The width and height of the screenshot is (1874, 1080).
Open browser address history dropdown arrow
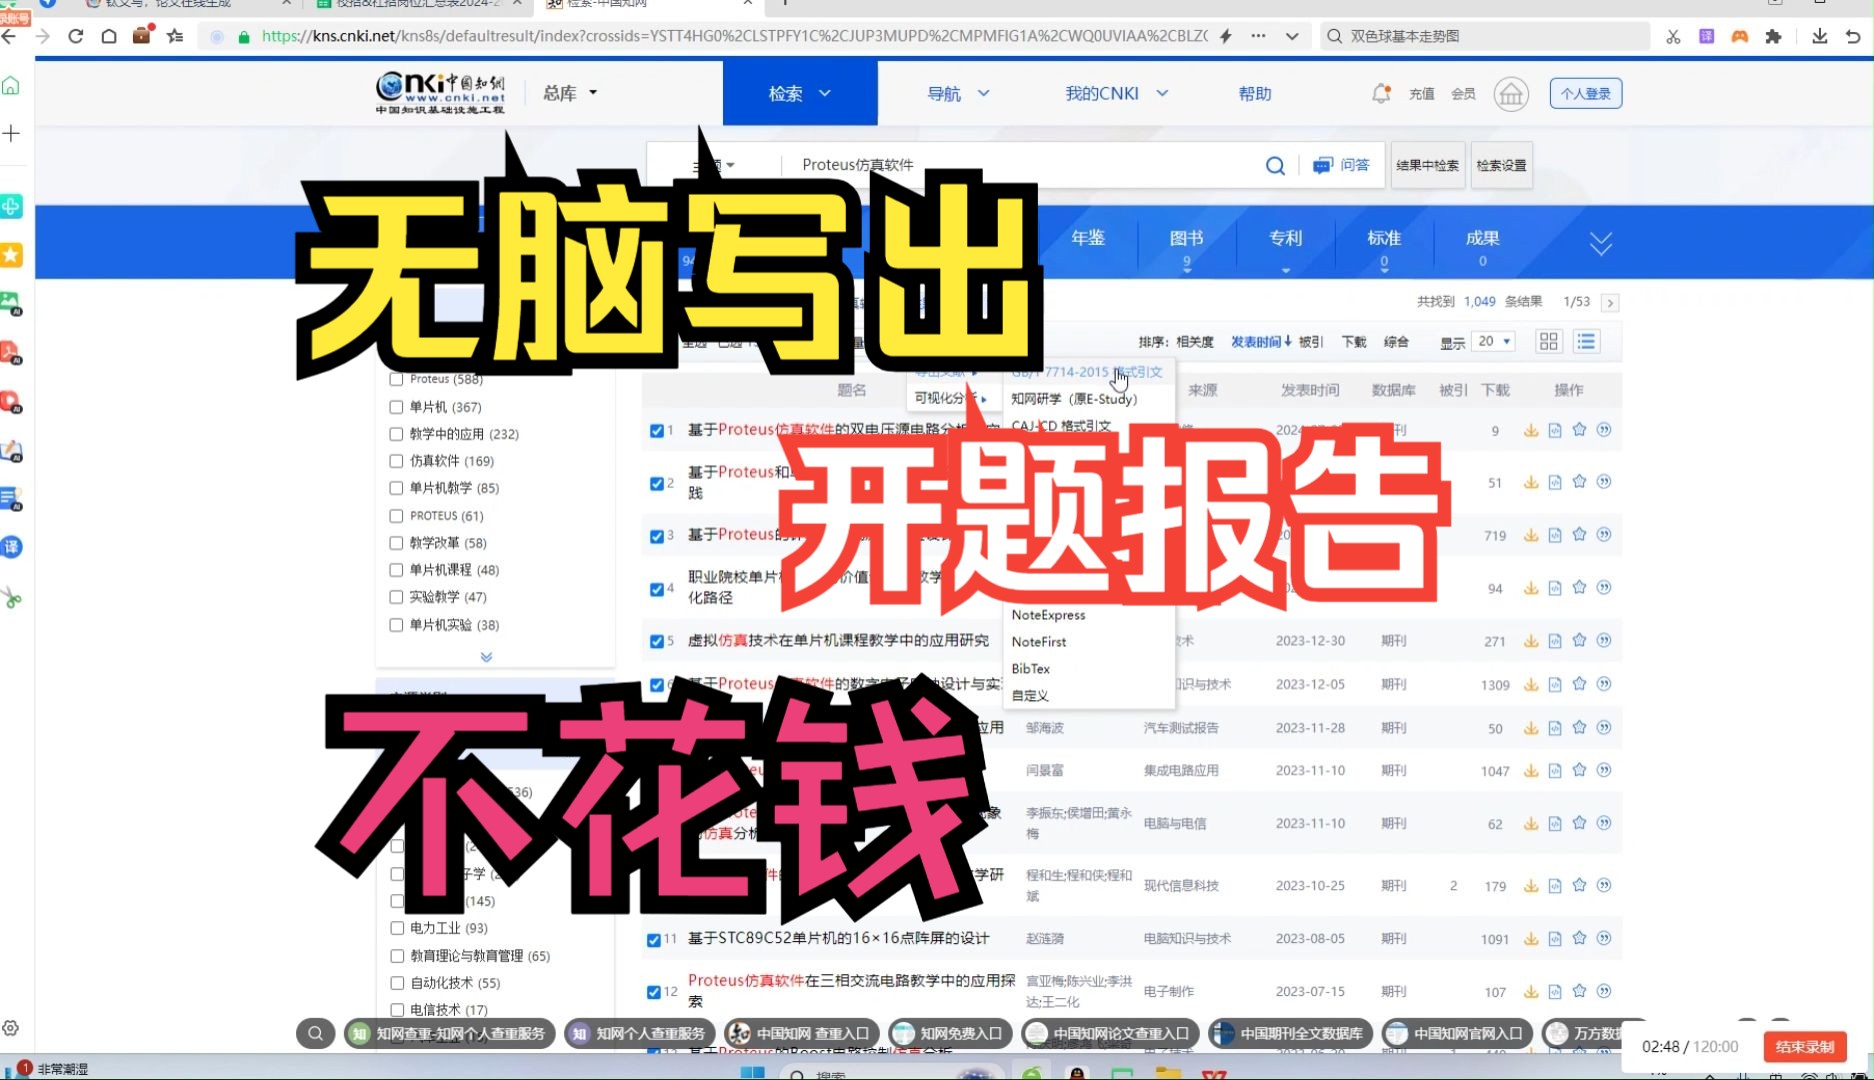click(1292, 36)
